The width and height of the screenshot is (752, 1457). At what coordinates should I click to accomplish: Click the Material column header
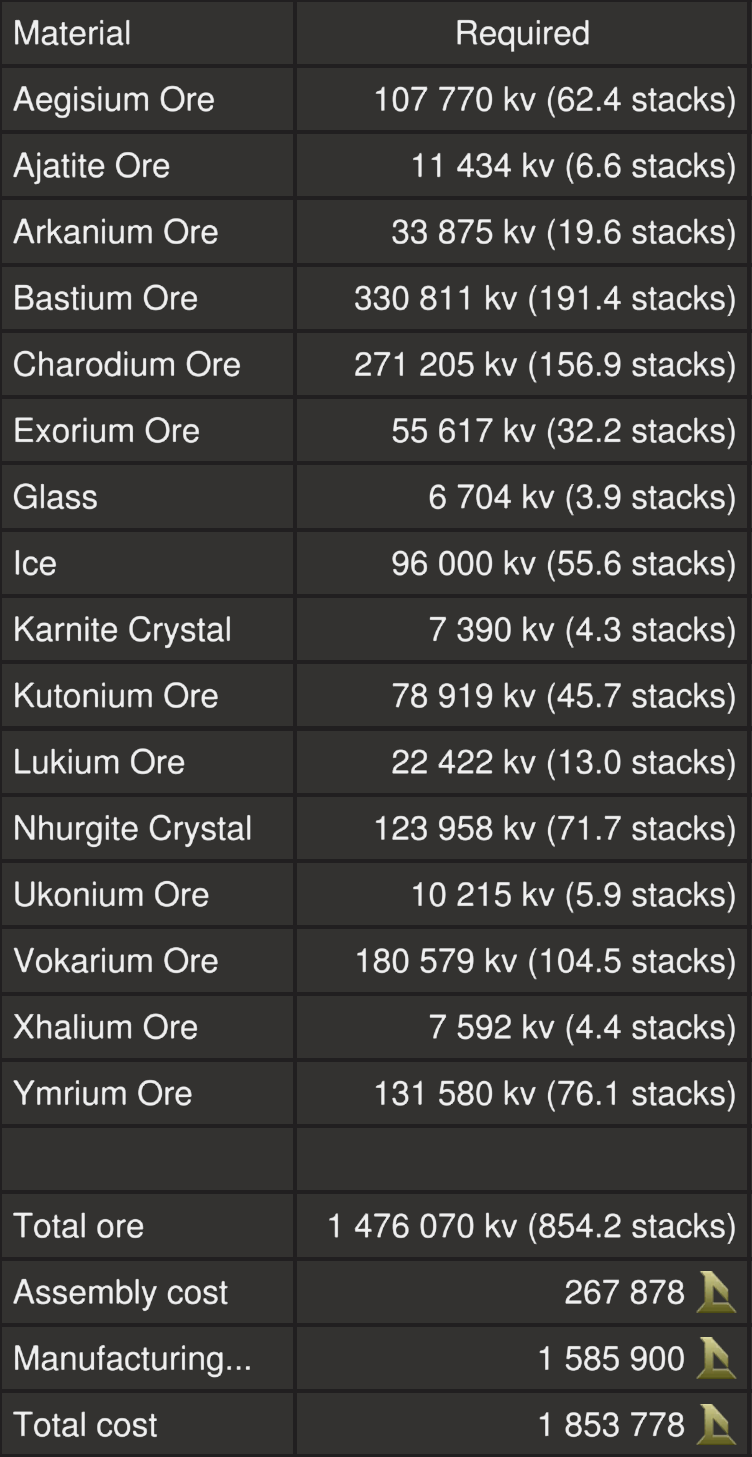[x=72, y=33]
